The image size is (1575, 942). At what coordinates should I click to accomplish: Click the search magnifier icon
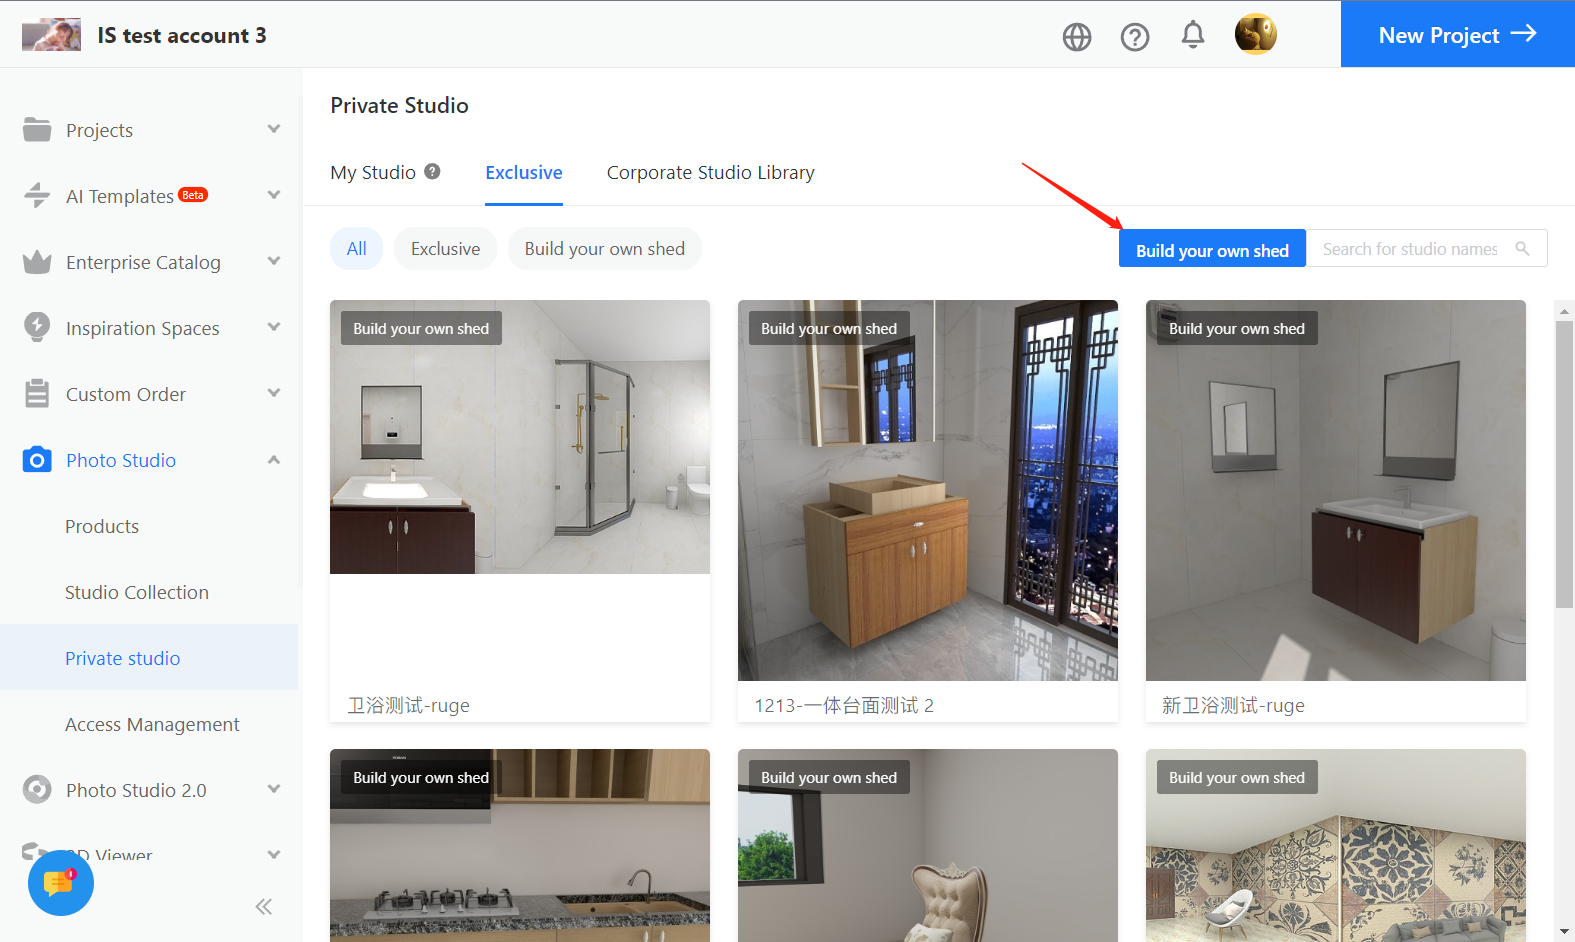pyautogui.click(x=1522, y=249)
